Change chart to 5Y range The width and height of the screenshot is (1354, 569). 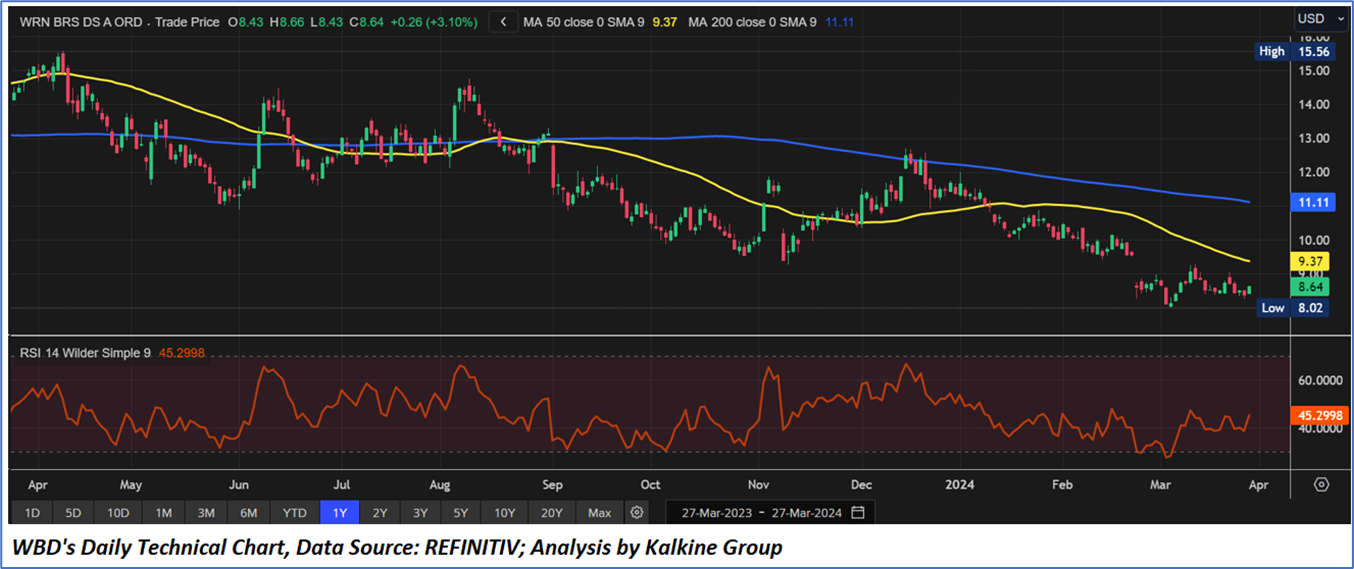(x=460, y=513)
